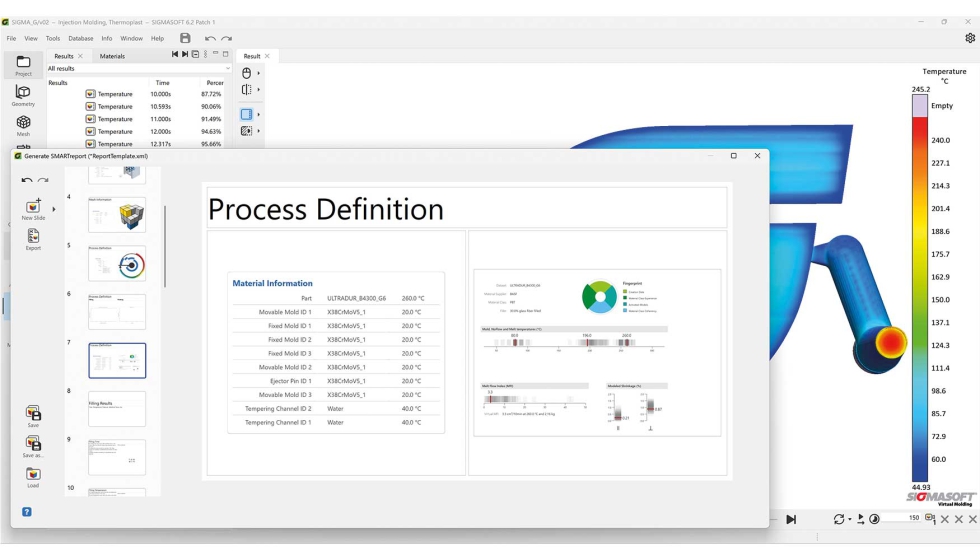The width and height of the screenshot is (980, 560).
Task: Expand the New Slide arrow options
Action: pos(54,209)
